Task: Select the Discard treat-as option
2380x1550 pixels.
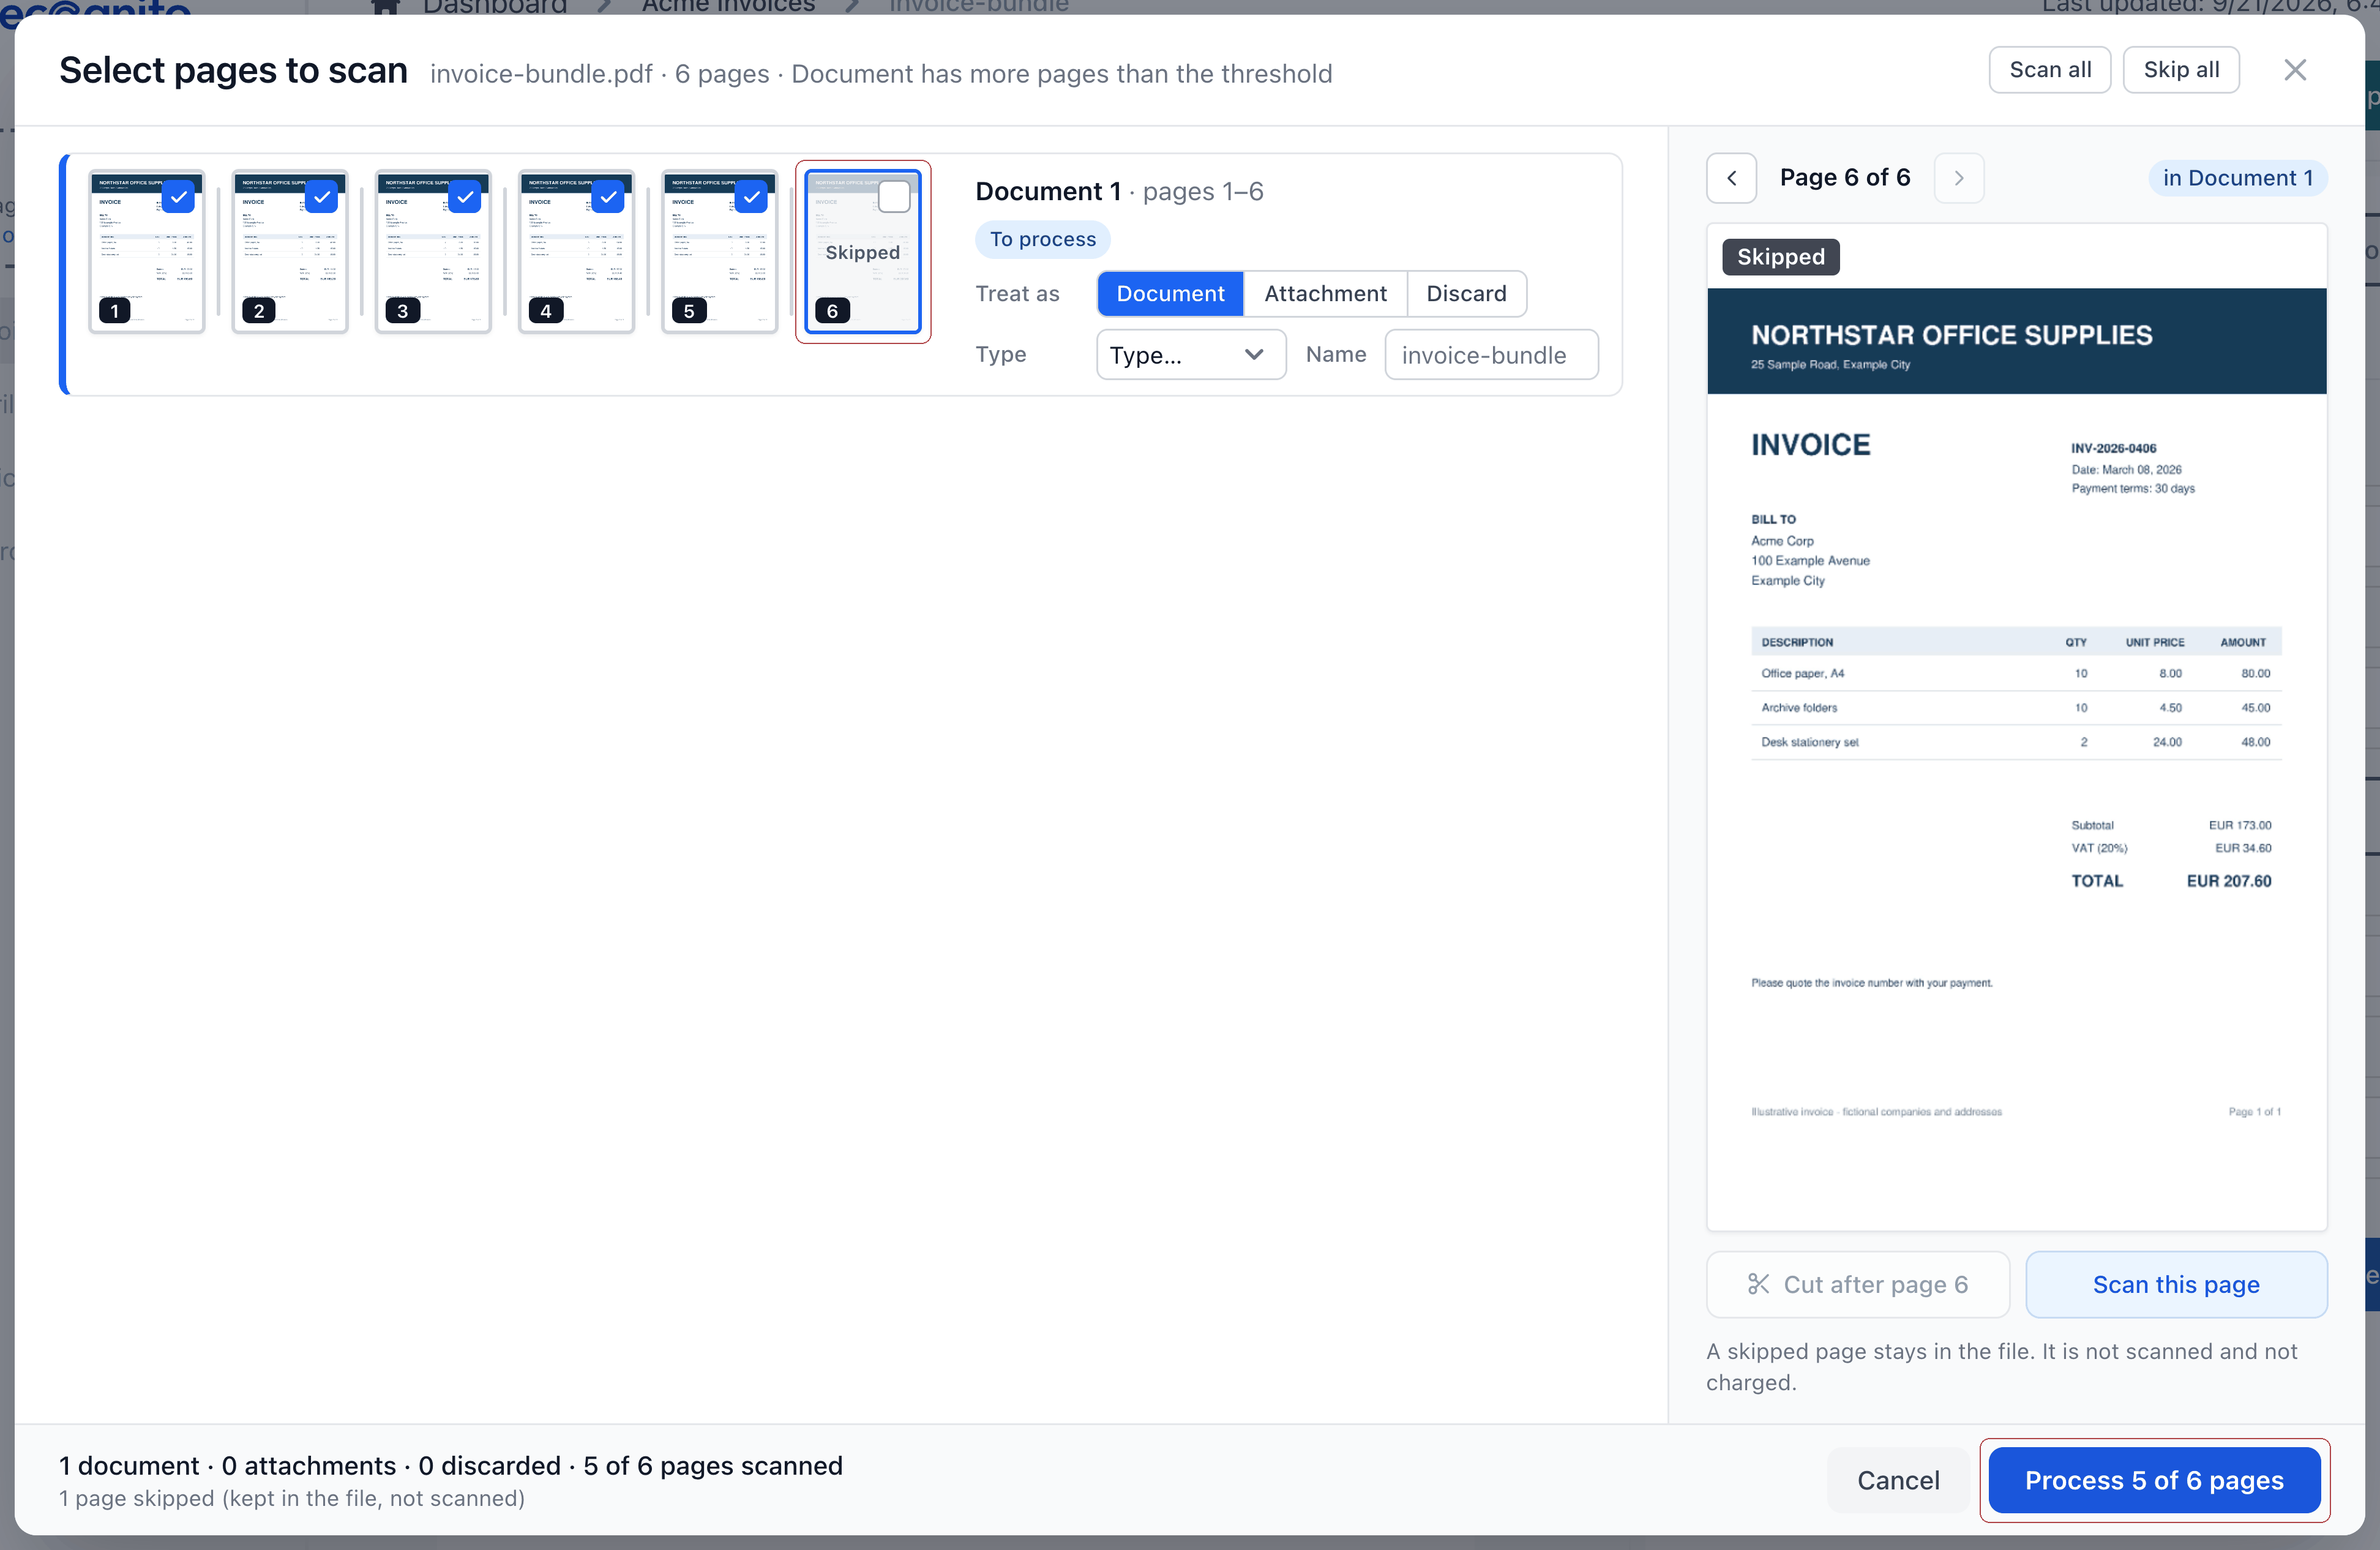Action: tap(1466, 294)
